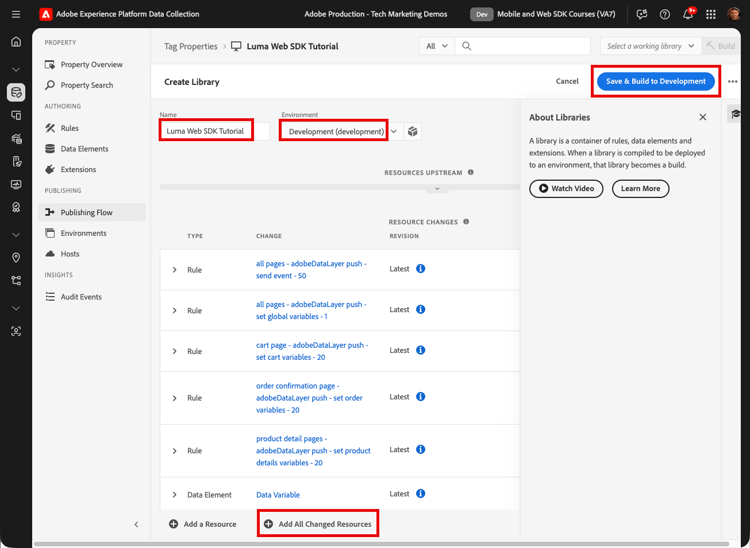The height and width of the screenshot is (548, 750).
Task: Expand the Data Variable data element row
Action: pyautogui.click(x=175, y=495)
